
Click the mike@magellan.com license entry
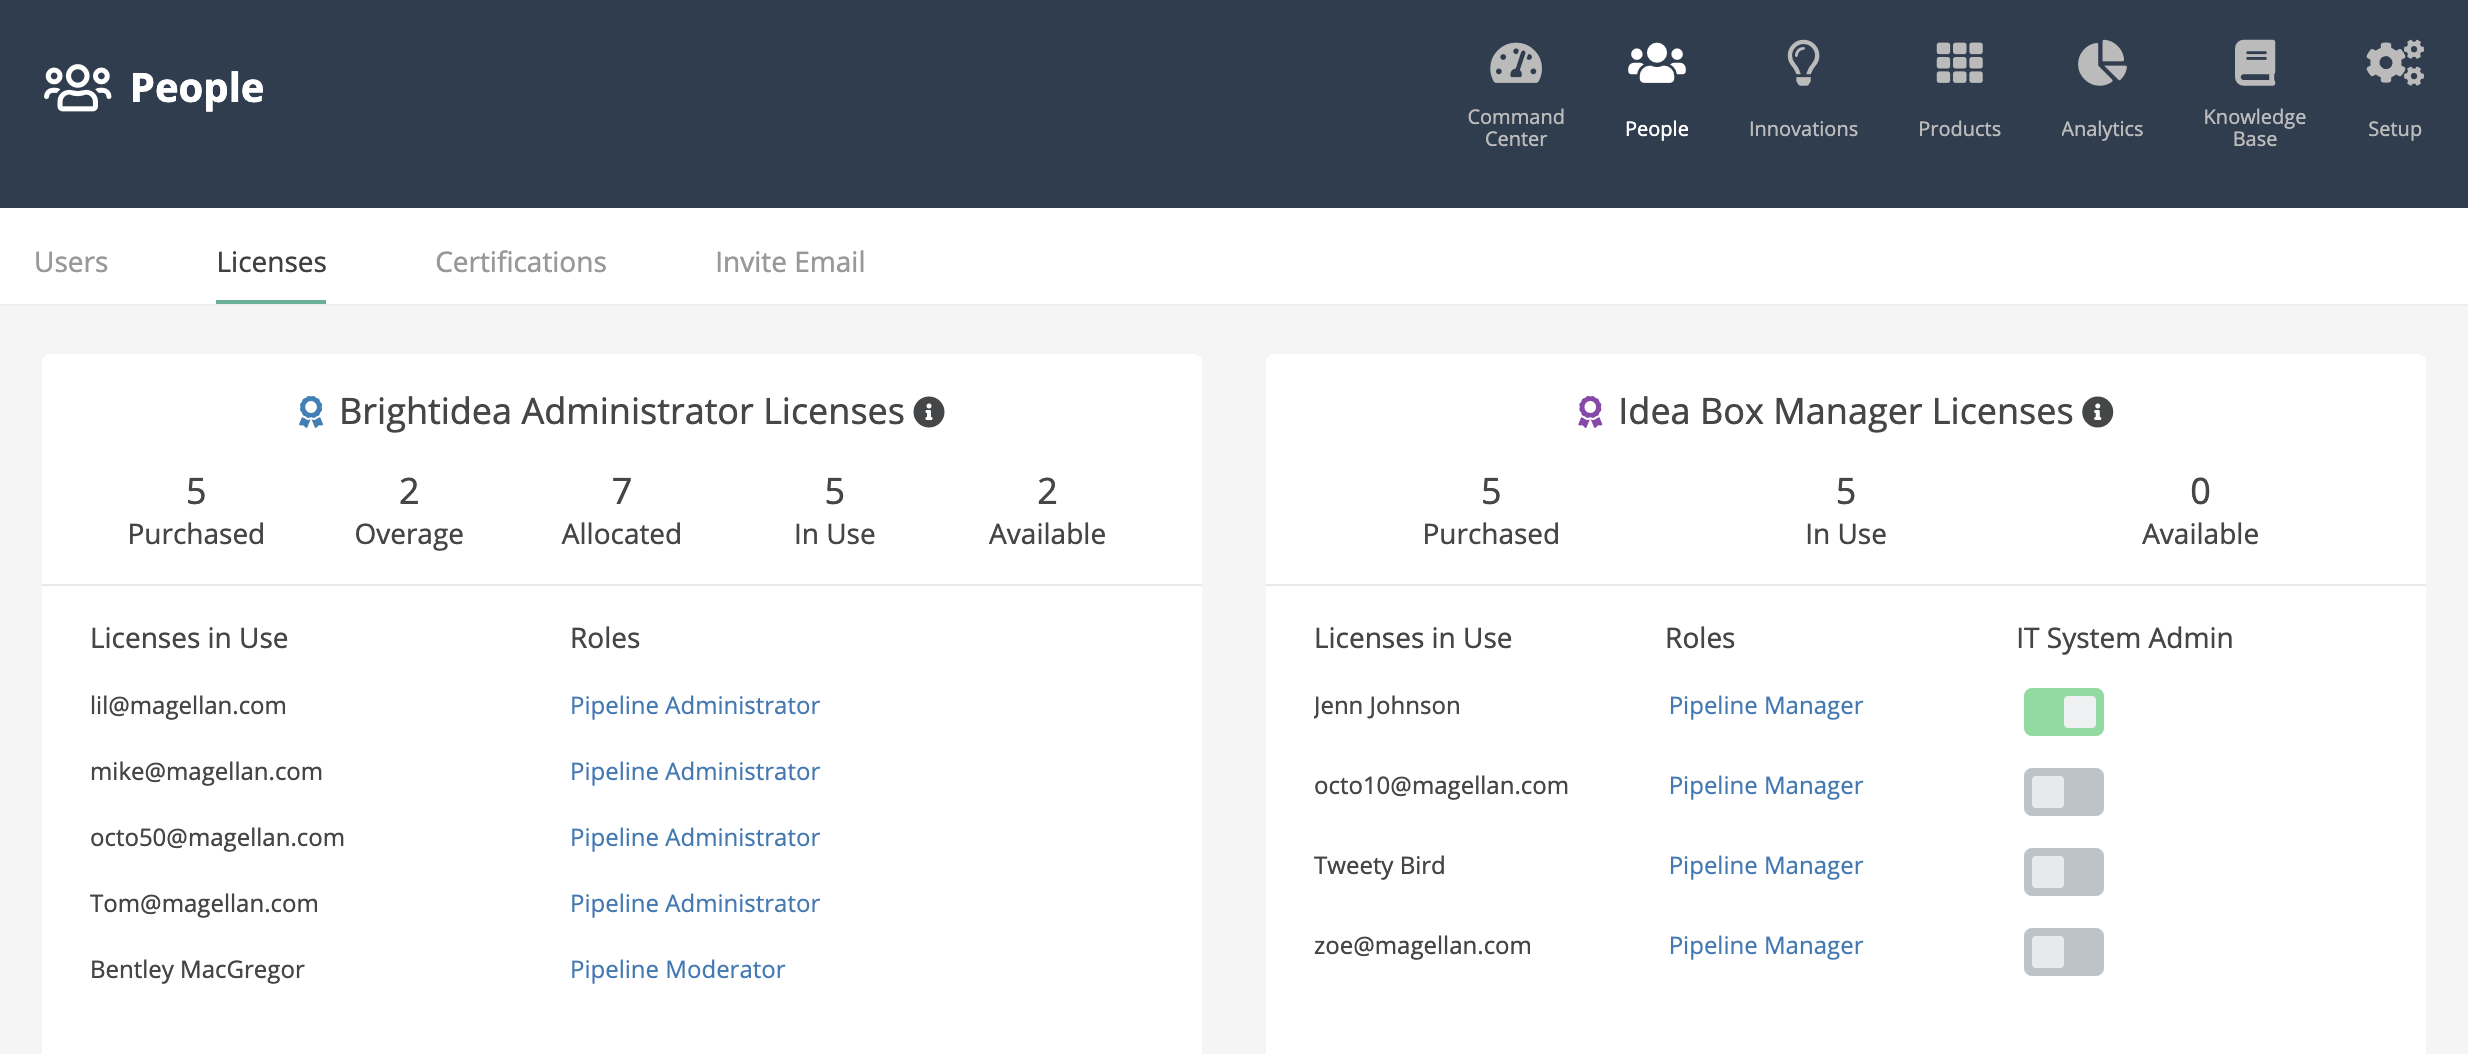[206, 772]
